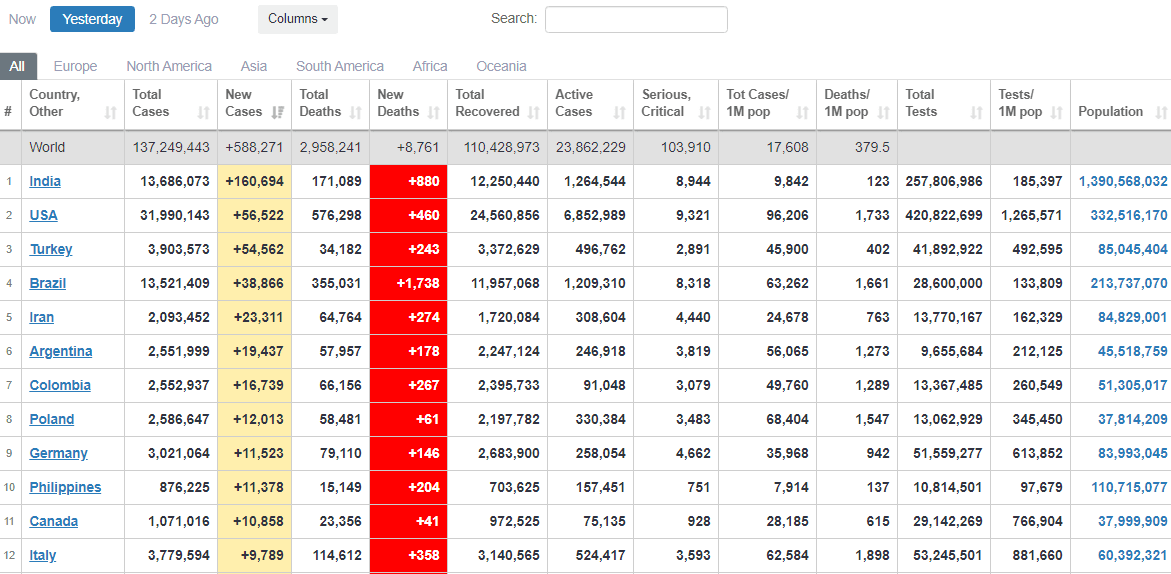The image size is (1171, 574).
Task: Sort by Total Cases column arrow icon
Action: pyautogui.click(x=204, y=112)
